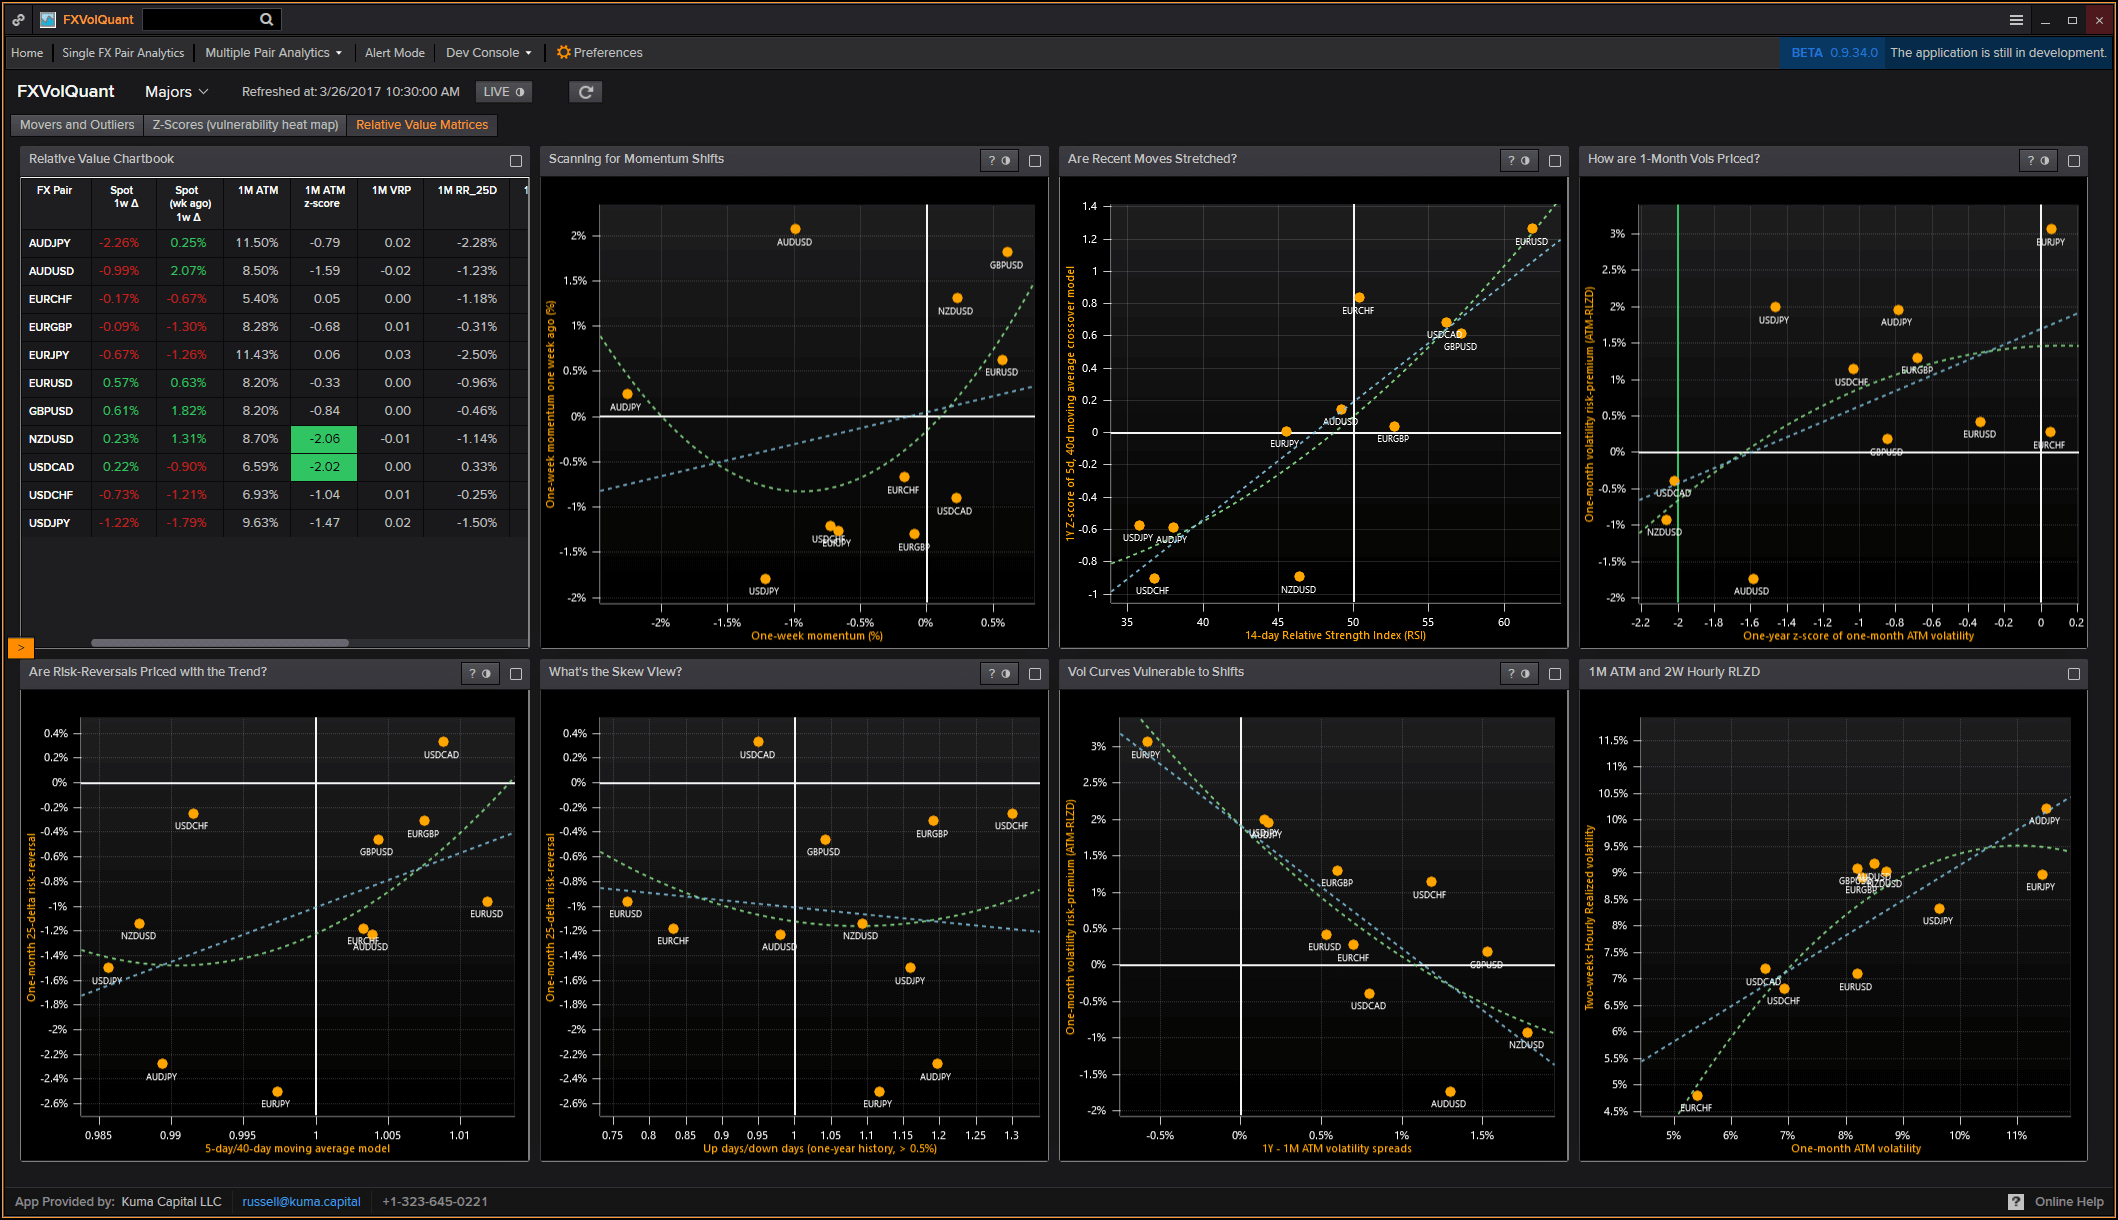Open the Majors dropdown
This screenshot has width=2118, height=1220.
(175, 91)
